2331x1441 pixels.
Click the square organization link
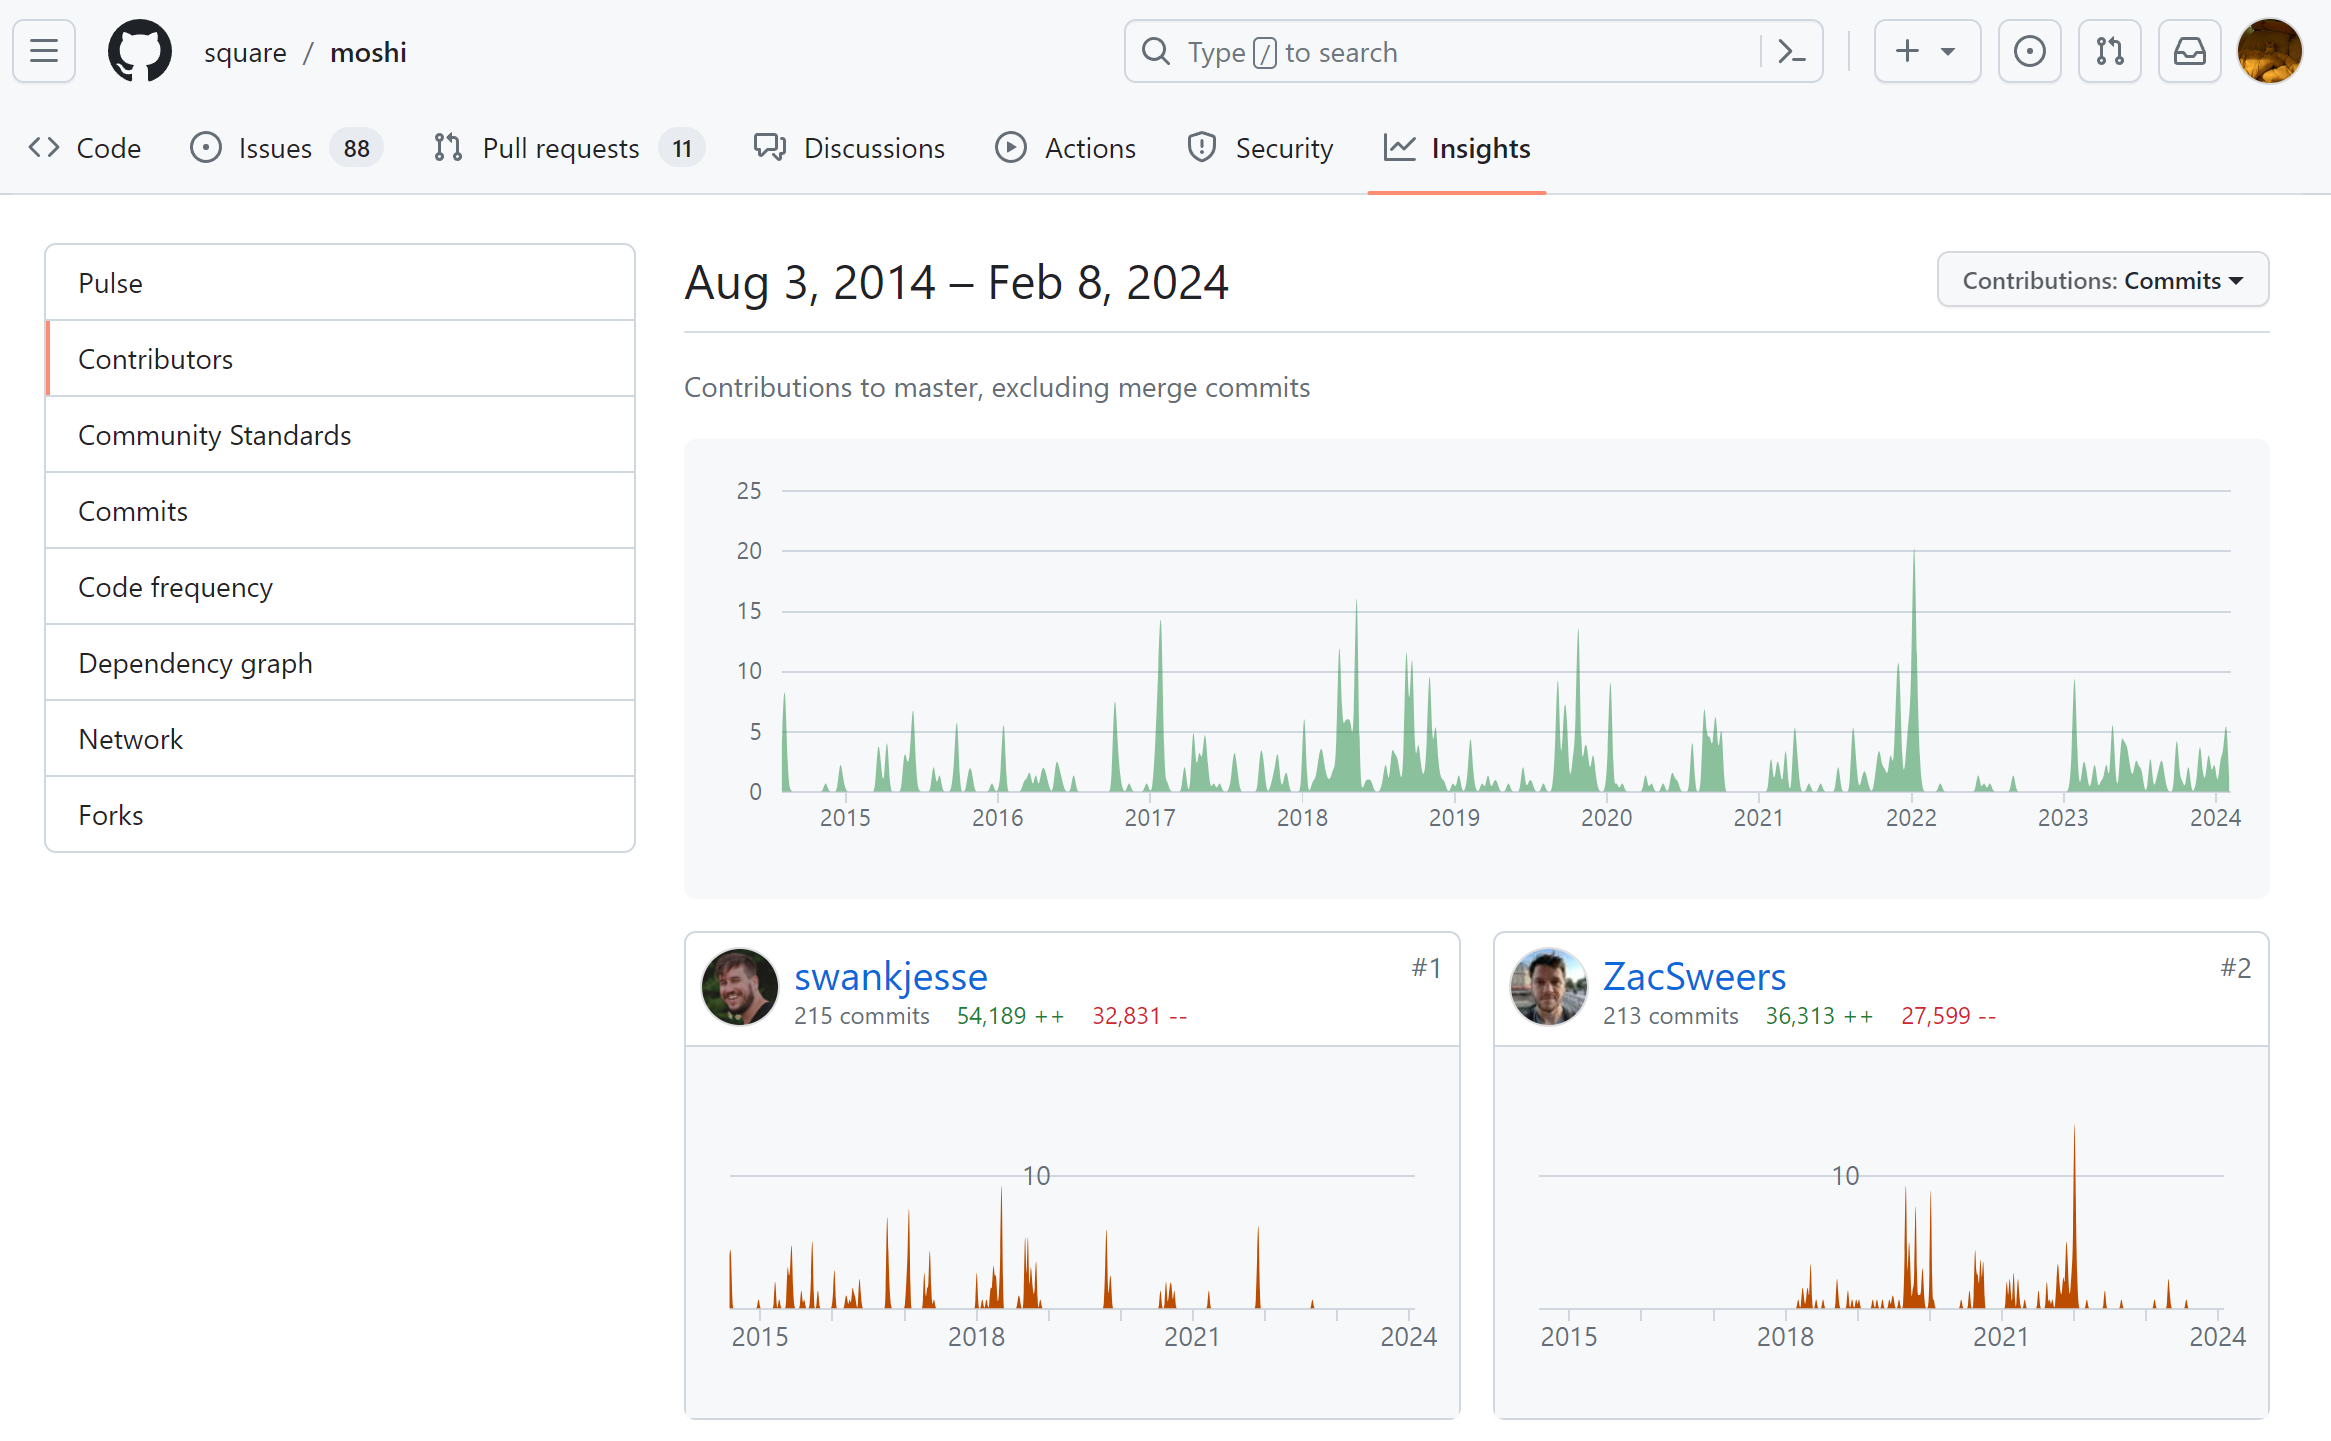[245, 52]
